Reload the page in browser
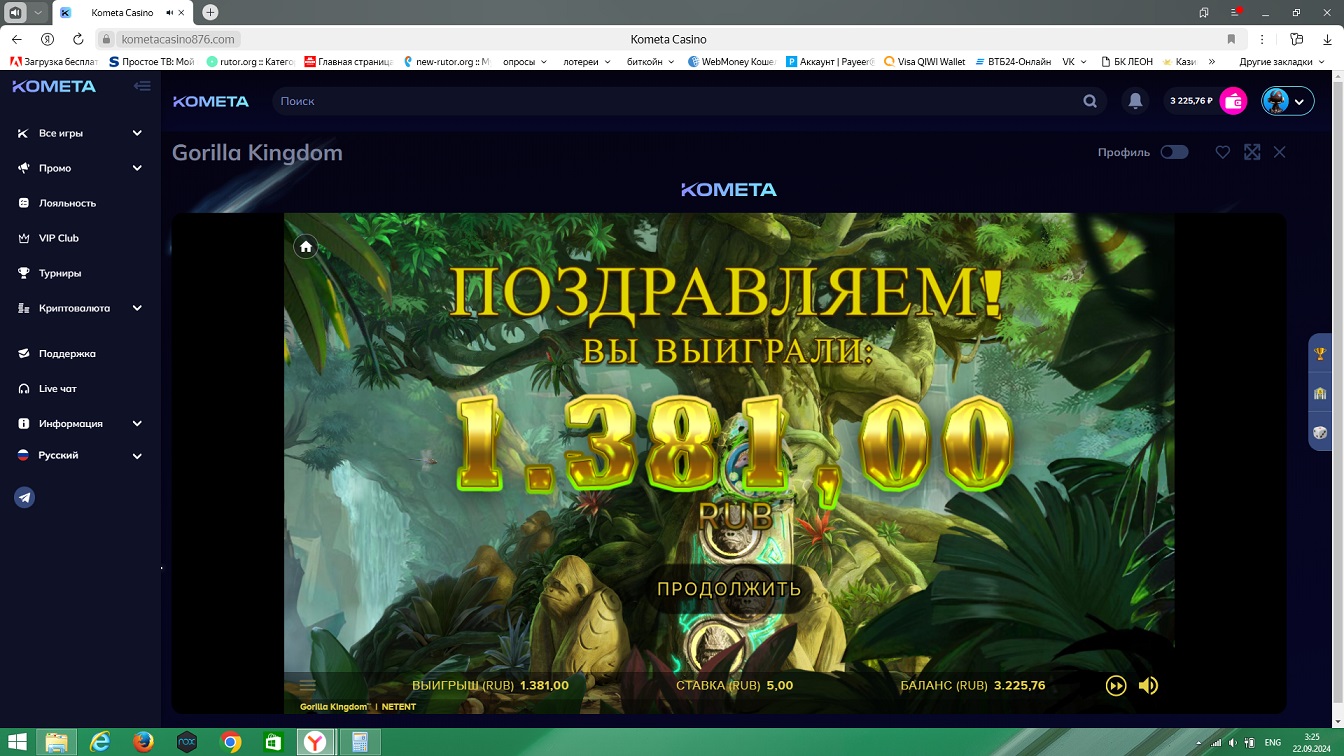 (78, 39)
